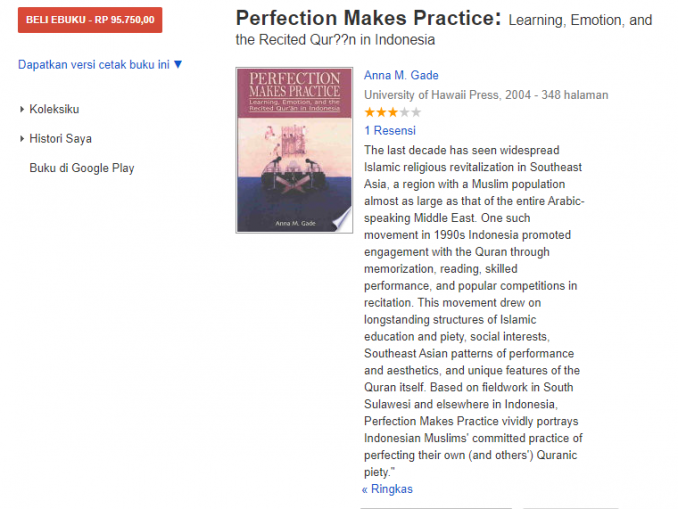Click the fifth gray rating star
Viewport: 678px width, 509px height.
(416, 113)
